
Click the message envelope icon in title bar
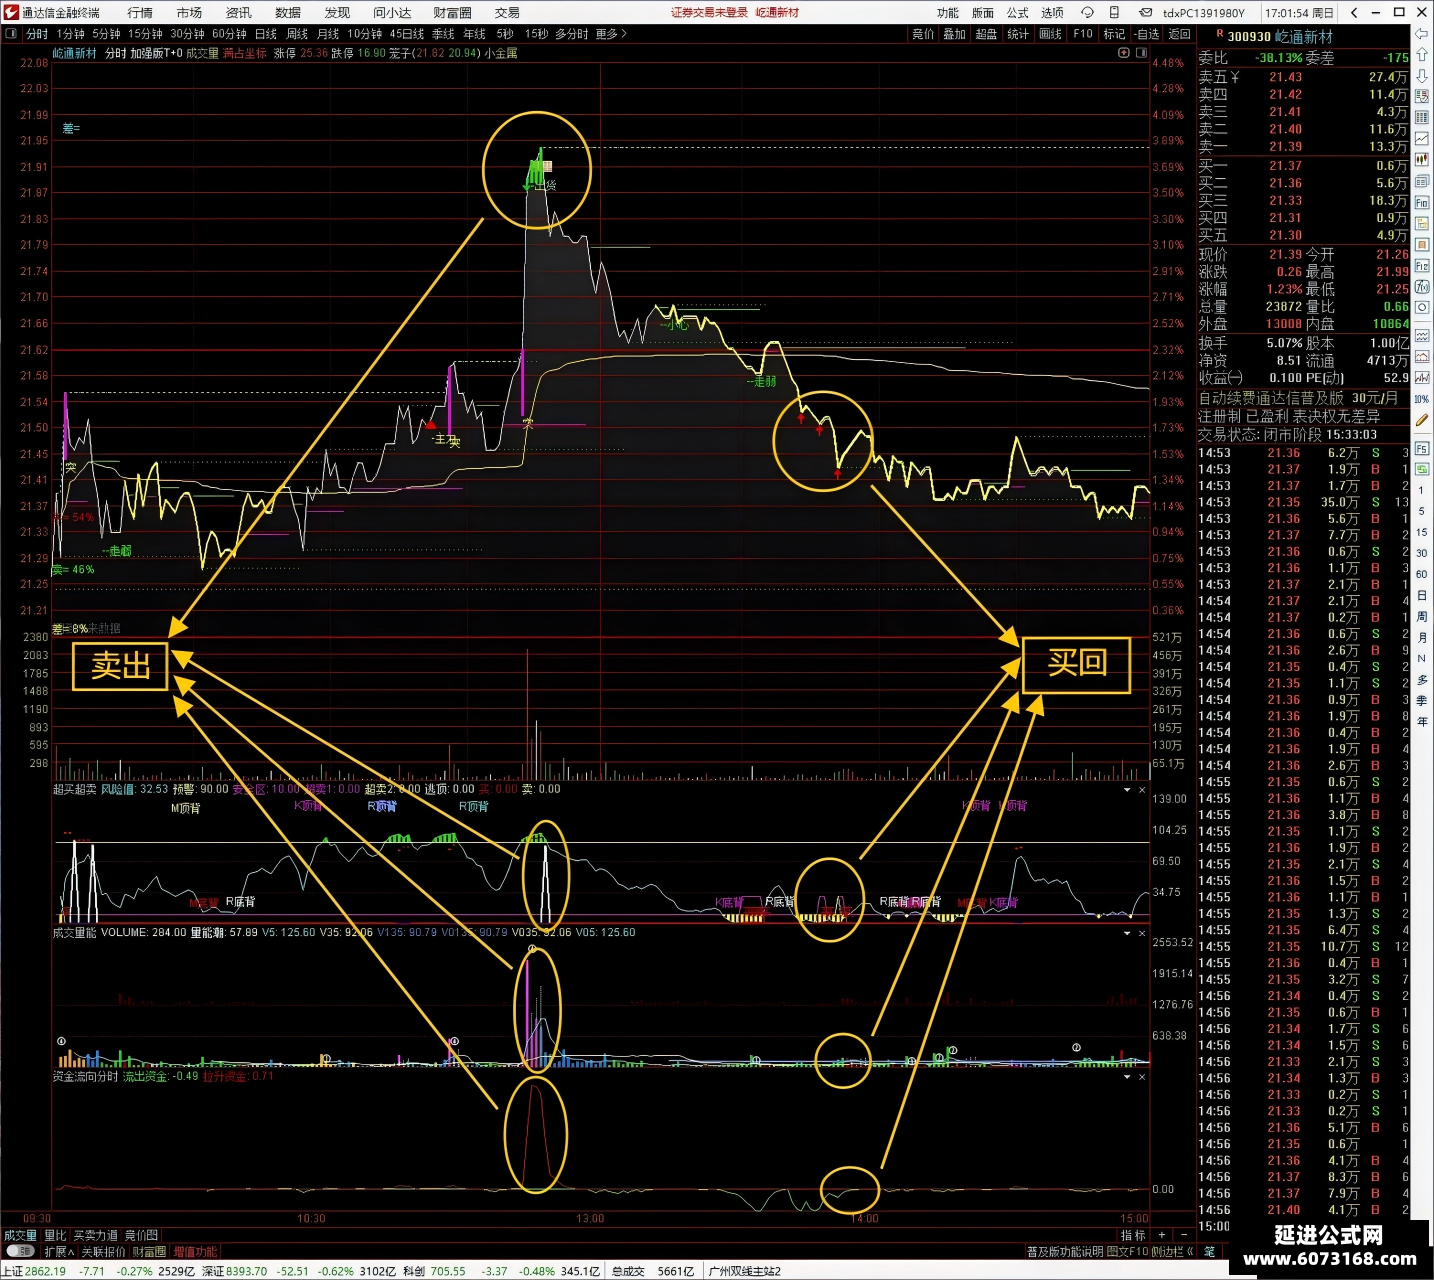(1145, 13)
